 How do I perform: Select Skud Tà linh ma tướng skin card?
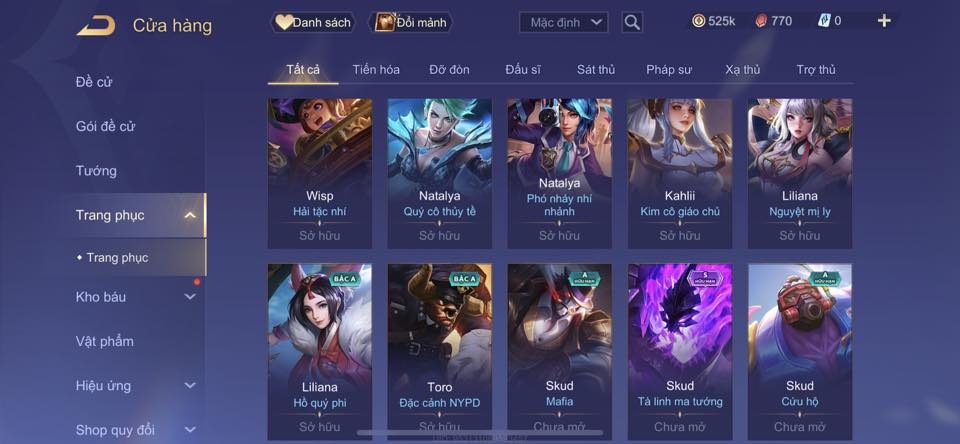(680, 353)
